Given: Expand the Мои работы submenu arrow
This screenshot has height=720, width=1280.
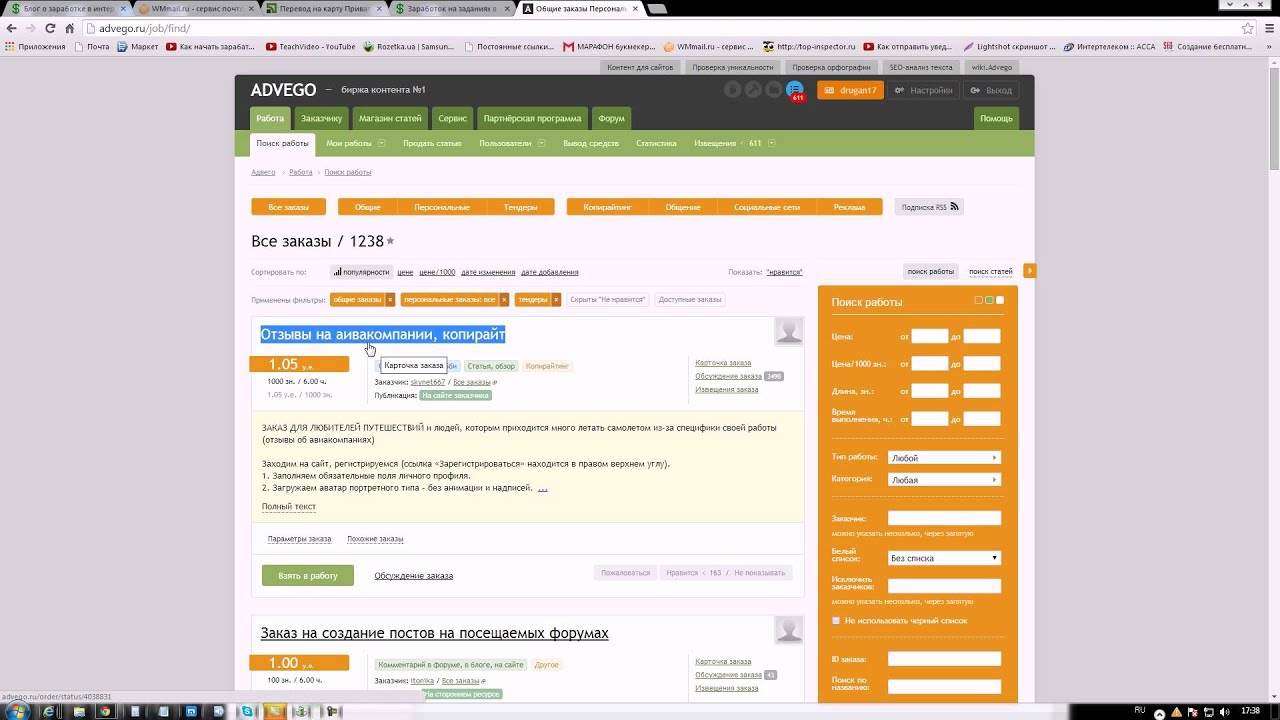Looking at the screenshot, I should [381, 143].
